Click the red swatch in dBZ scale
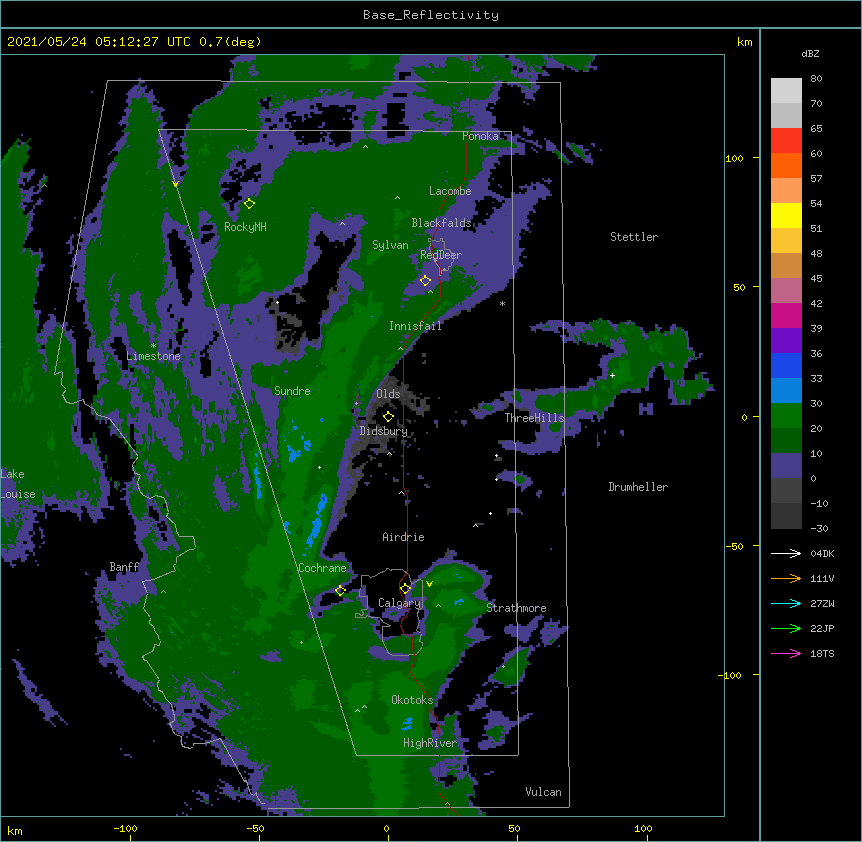 pos(786,141)
